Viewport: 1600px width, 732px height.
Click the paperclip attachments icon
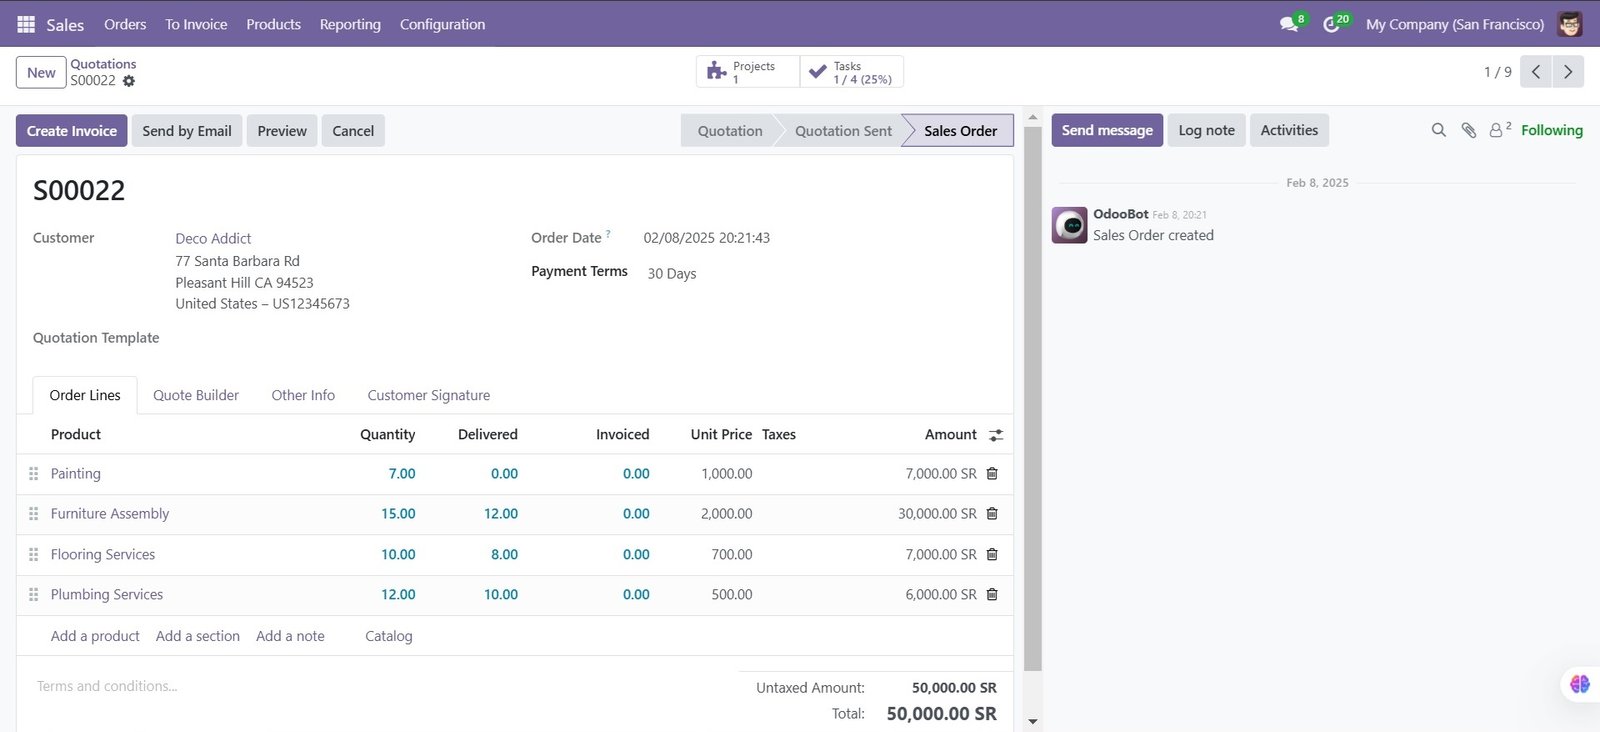coord(1469,130)
